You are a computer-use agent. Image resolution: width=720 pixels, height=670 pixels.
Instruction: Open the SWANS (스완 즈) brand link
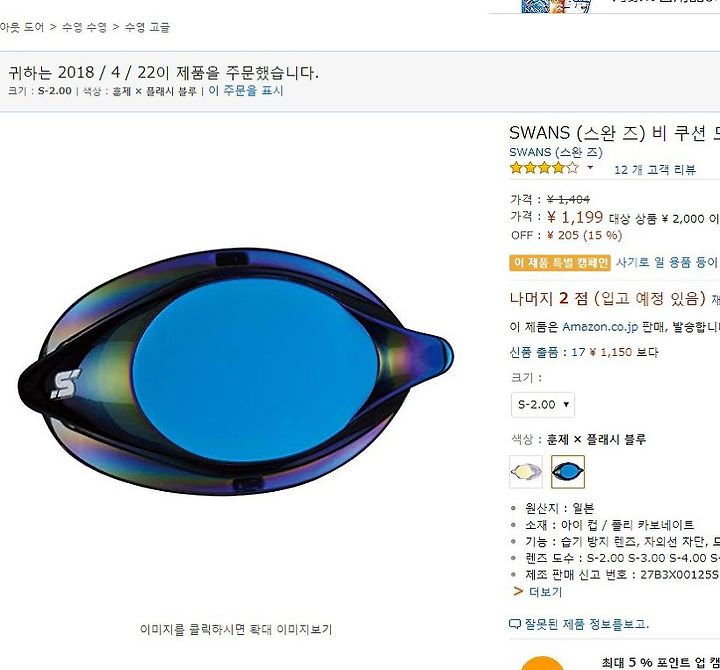click(x=556, y=152)
